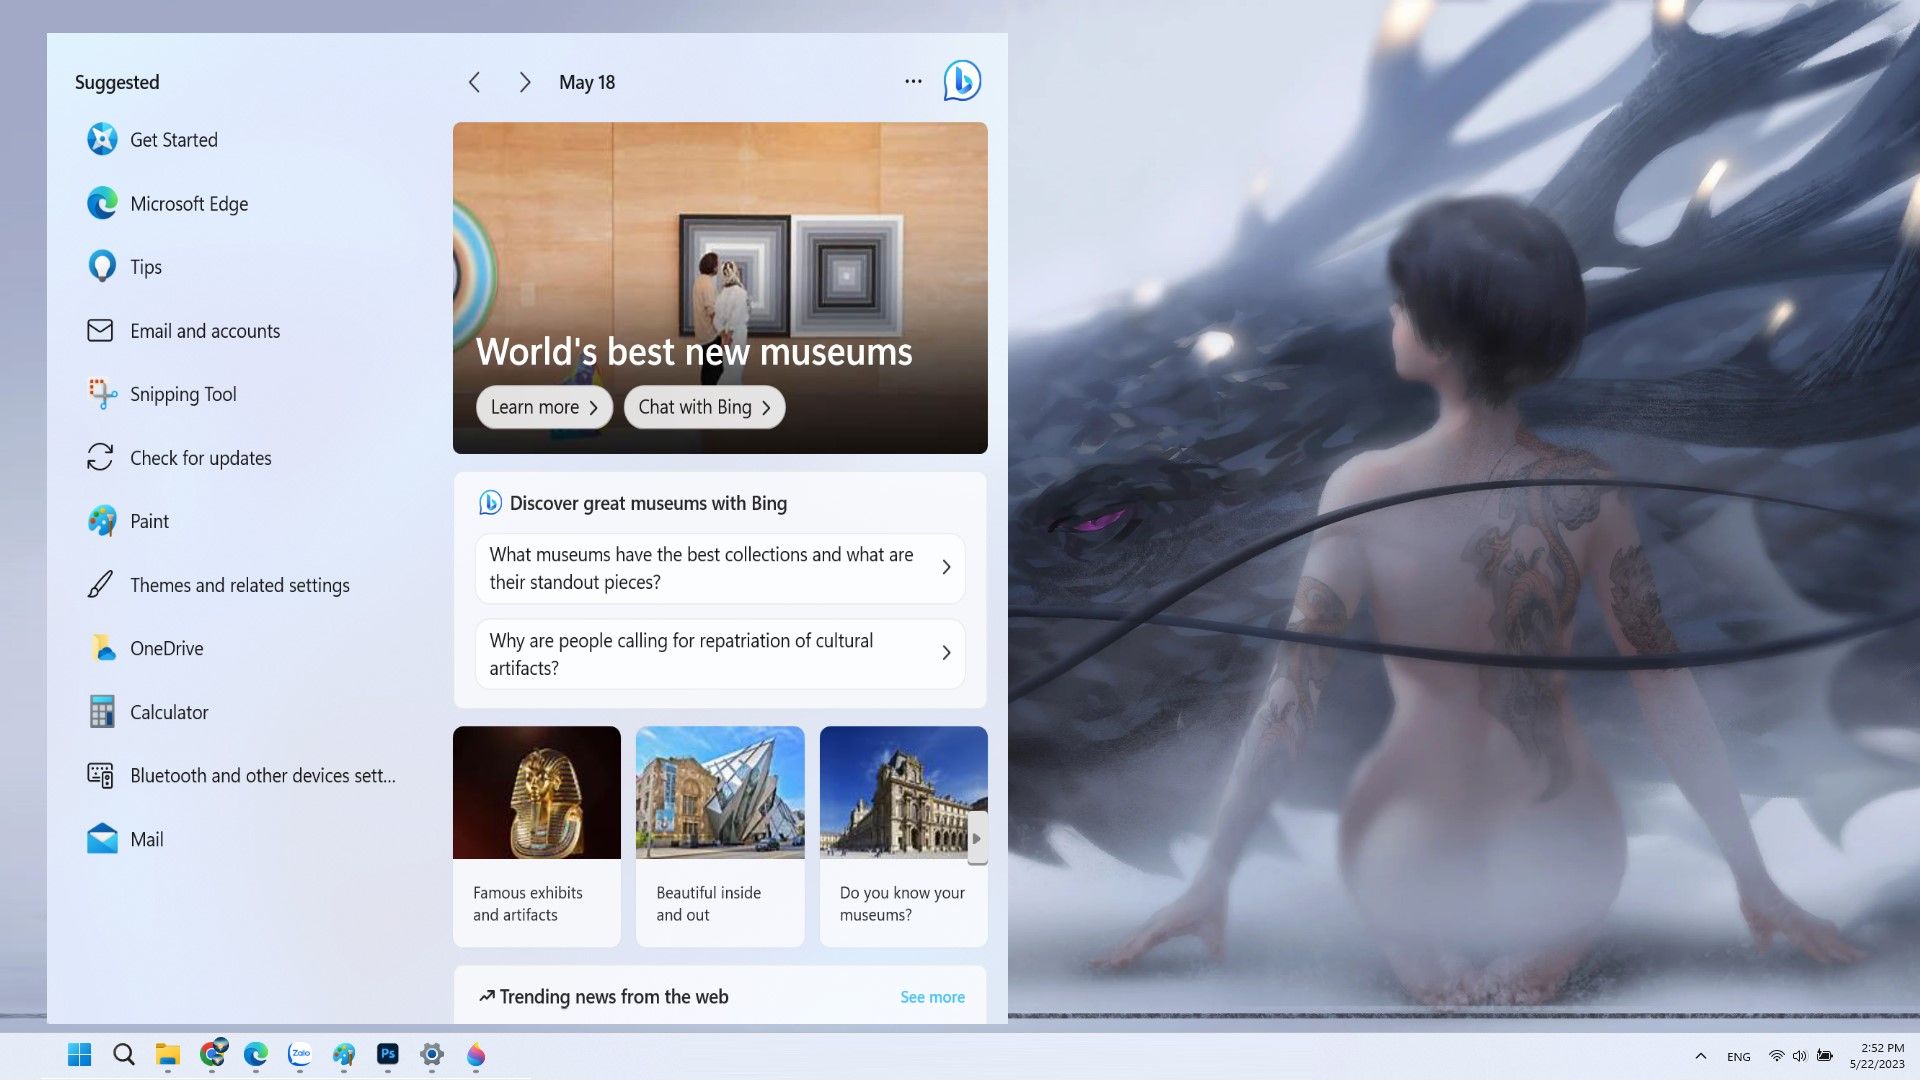Open Settings gear in taskbar

[432, 1055]
